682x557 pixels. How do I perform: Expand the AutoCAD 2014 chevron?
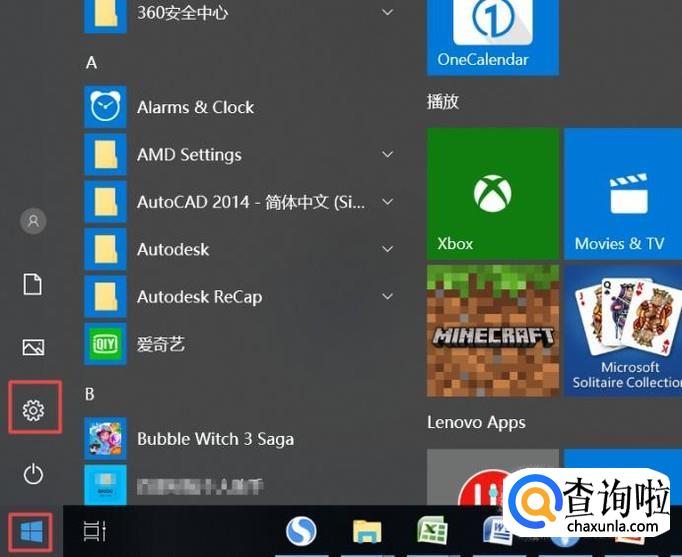tap(387, 202)
